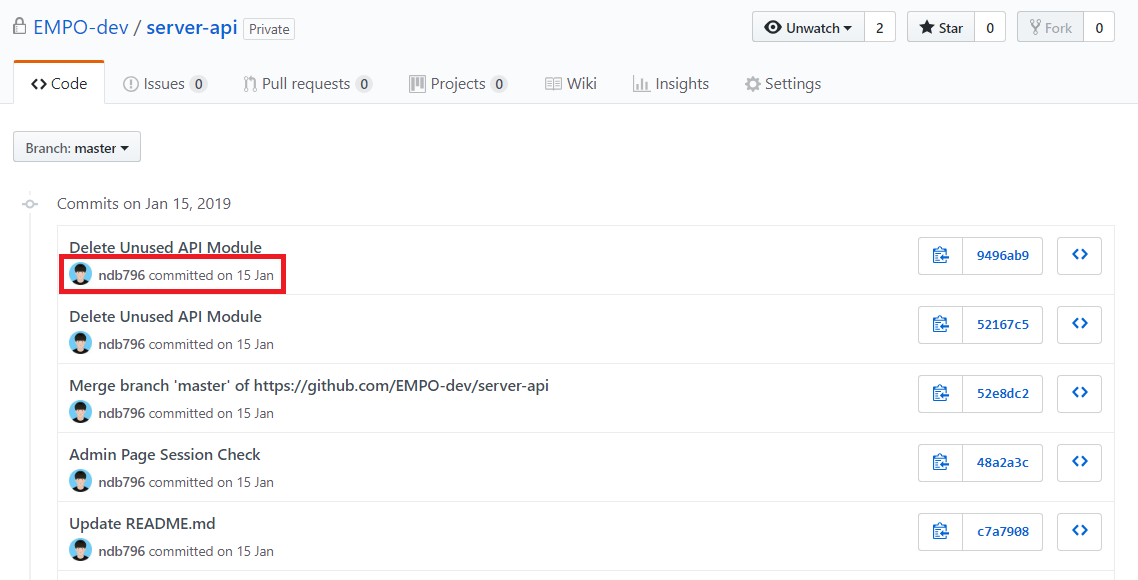Viewport: 1138px width, 580px height.
Task: Browse repository at commit 9496ab9
Action: (1079, 256)
